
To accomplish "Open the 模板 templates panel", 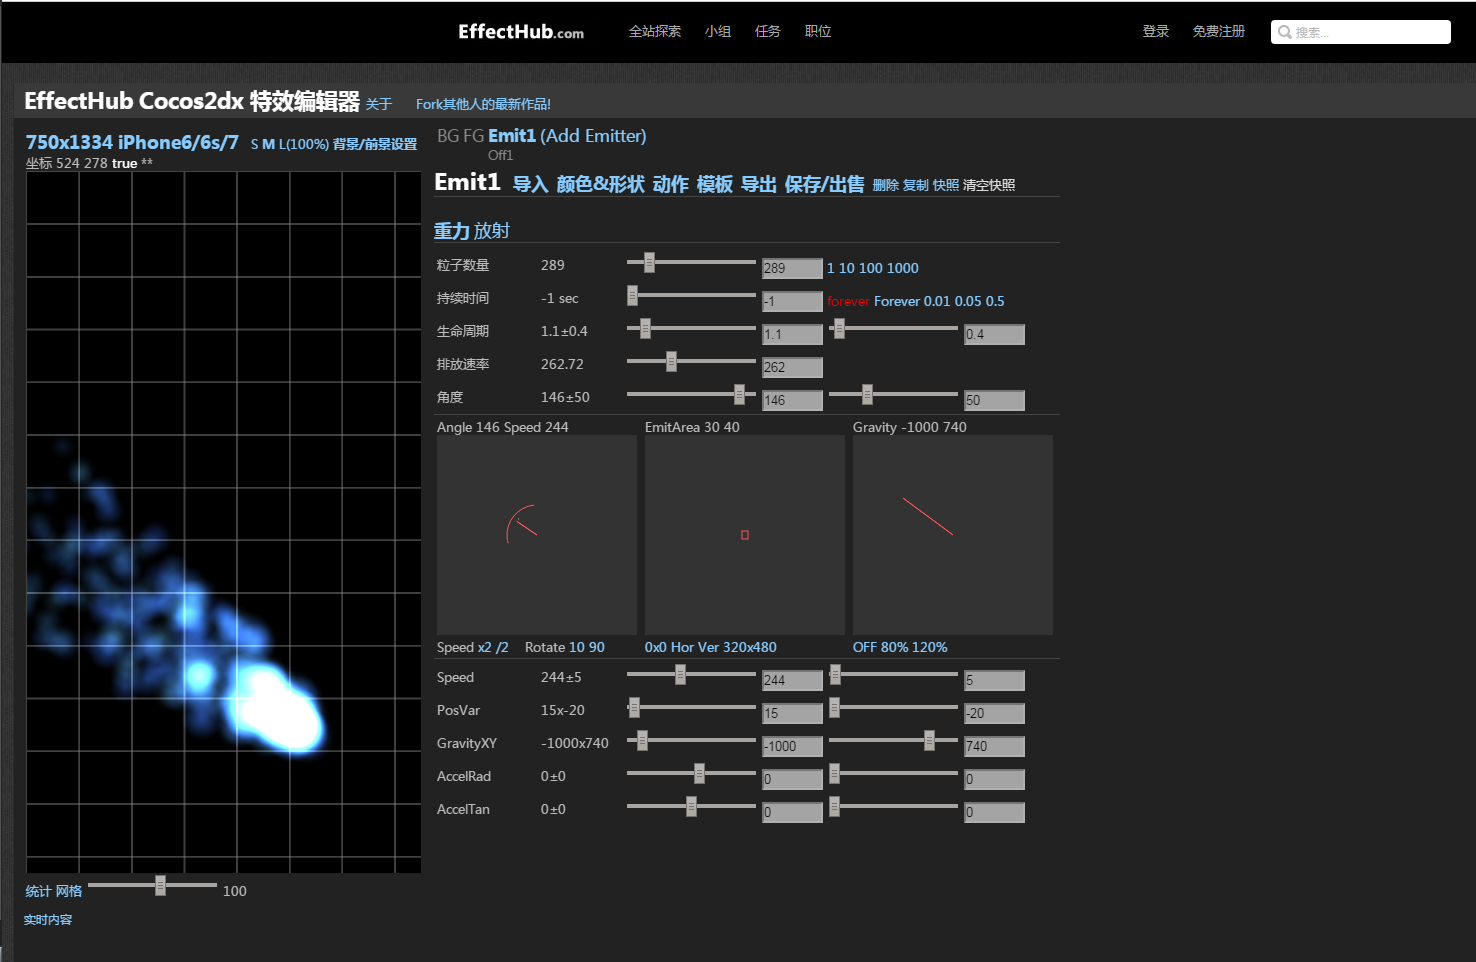I will (x=713, y=184).
